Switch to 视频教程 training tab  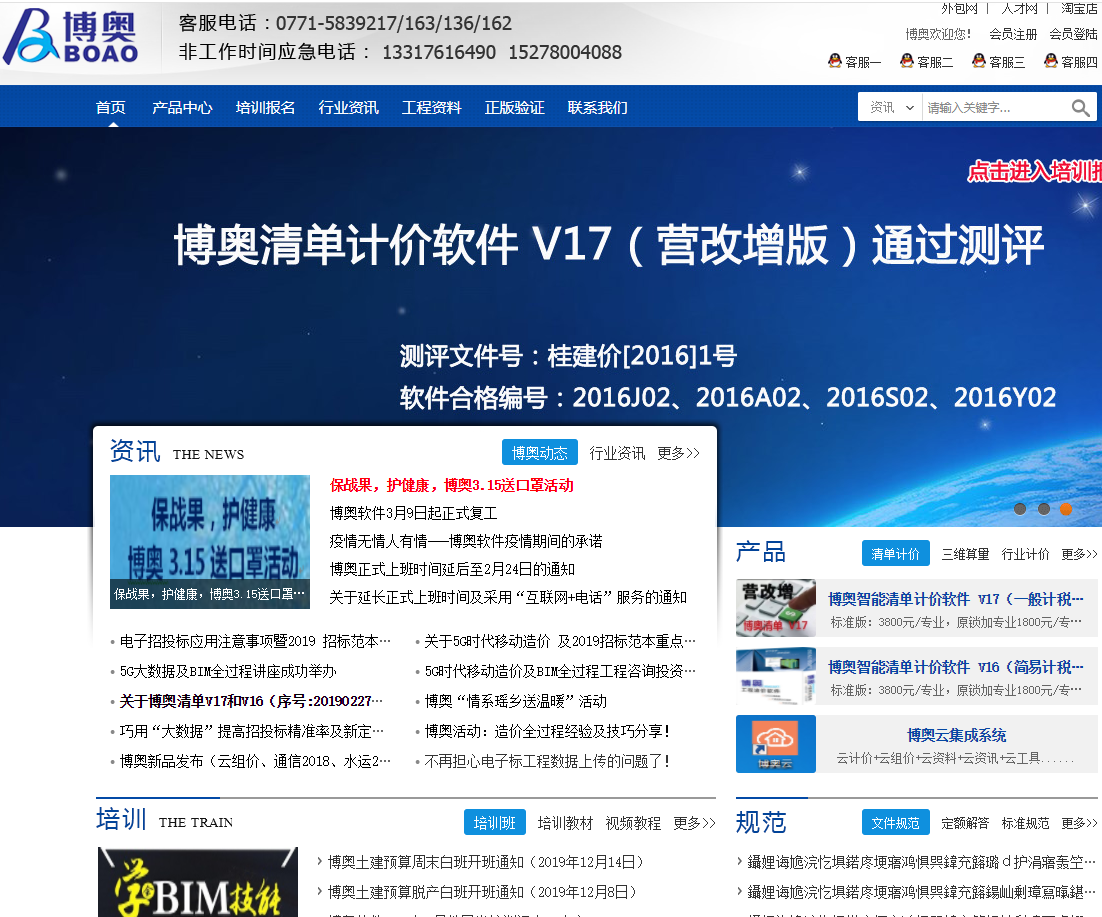633,823
